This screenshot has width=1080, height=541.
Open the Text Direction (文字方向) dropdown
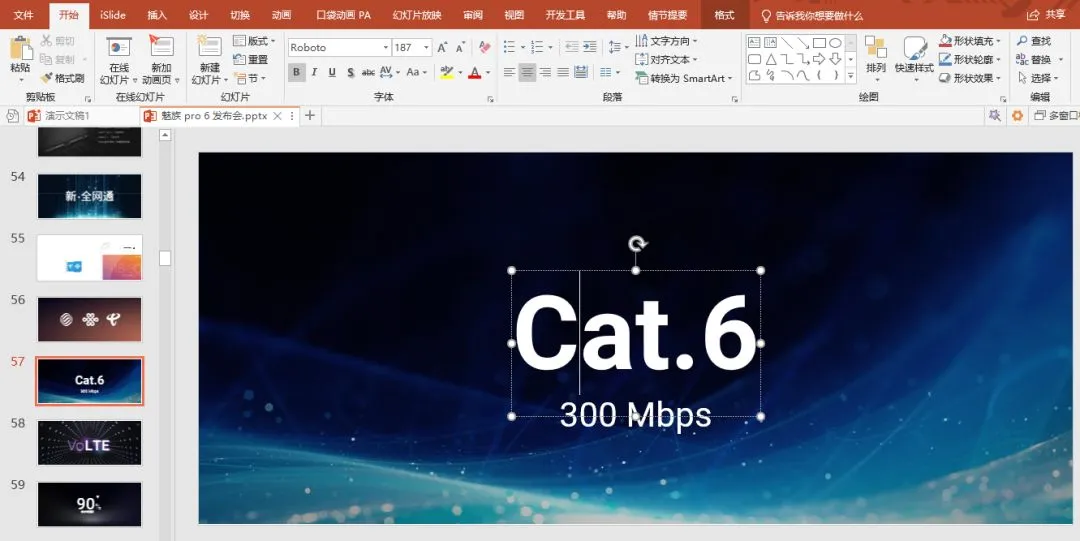[x=666, y=41]
